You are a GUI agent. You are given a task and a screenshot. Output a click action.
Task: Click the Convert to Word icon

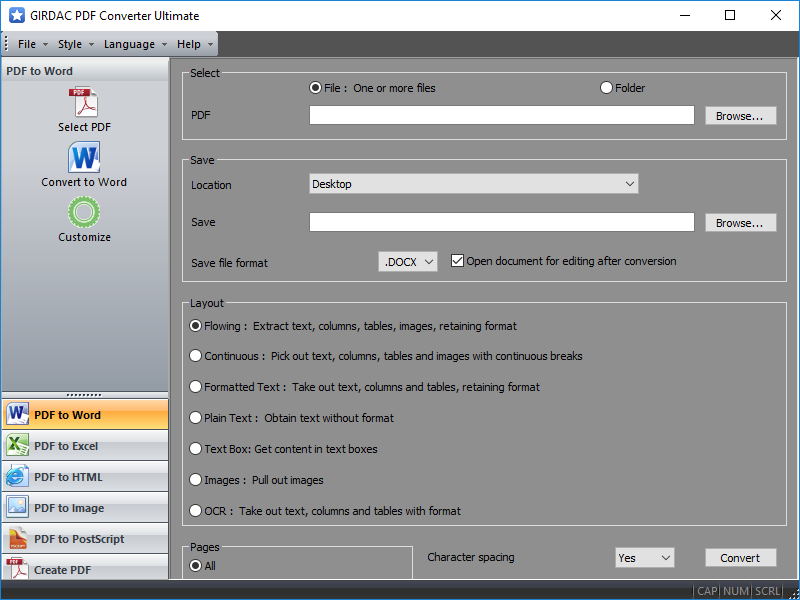(x=84, y=158)
